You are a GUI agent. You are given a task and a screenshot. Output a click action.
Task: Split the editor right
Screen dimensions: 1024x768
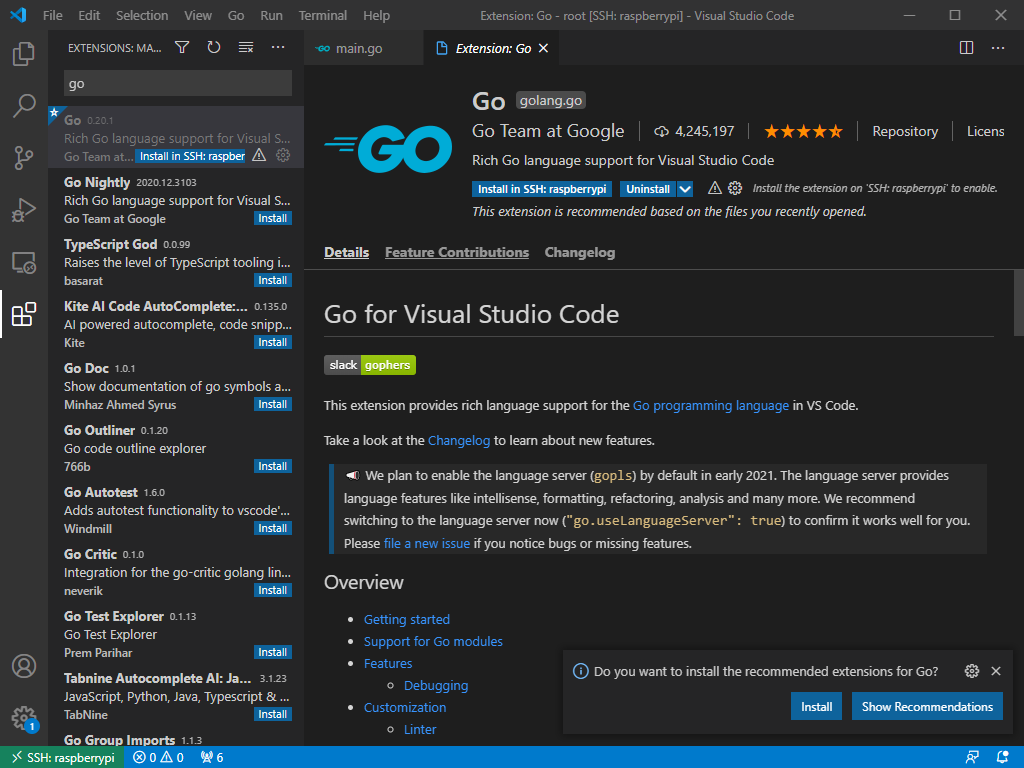967,48
